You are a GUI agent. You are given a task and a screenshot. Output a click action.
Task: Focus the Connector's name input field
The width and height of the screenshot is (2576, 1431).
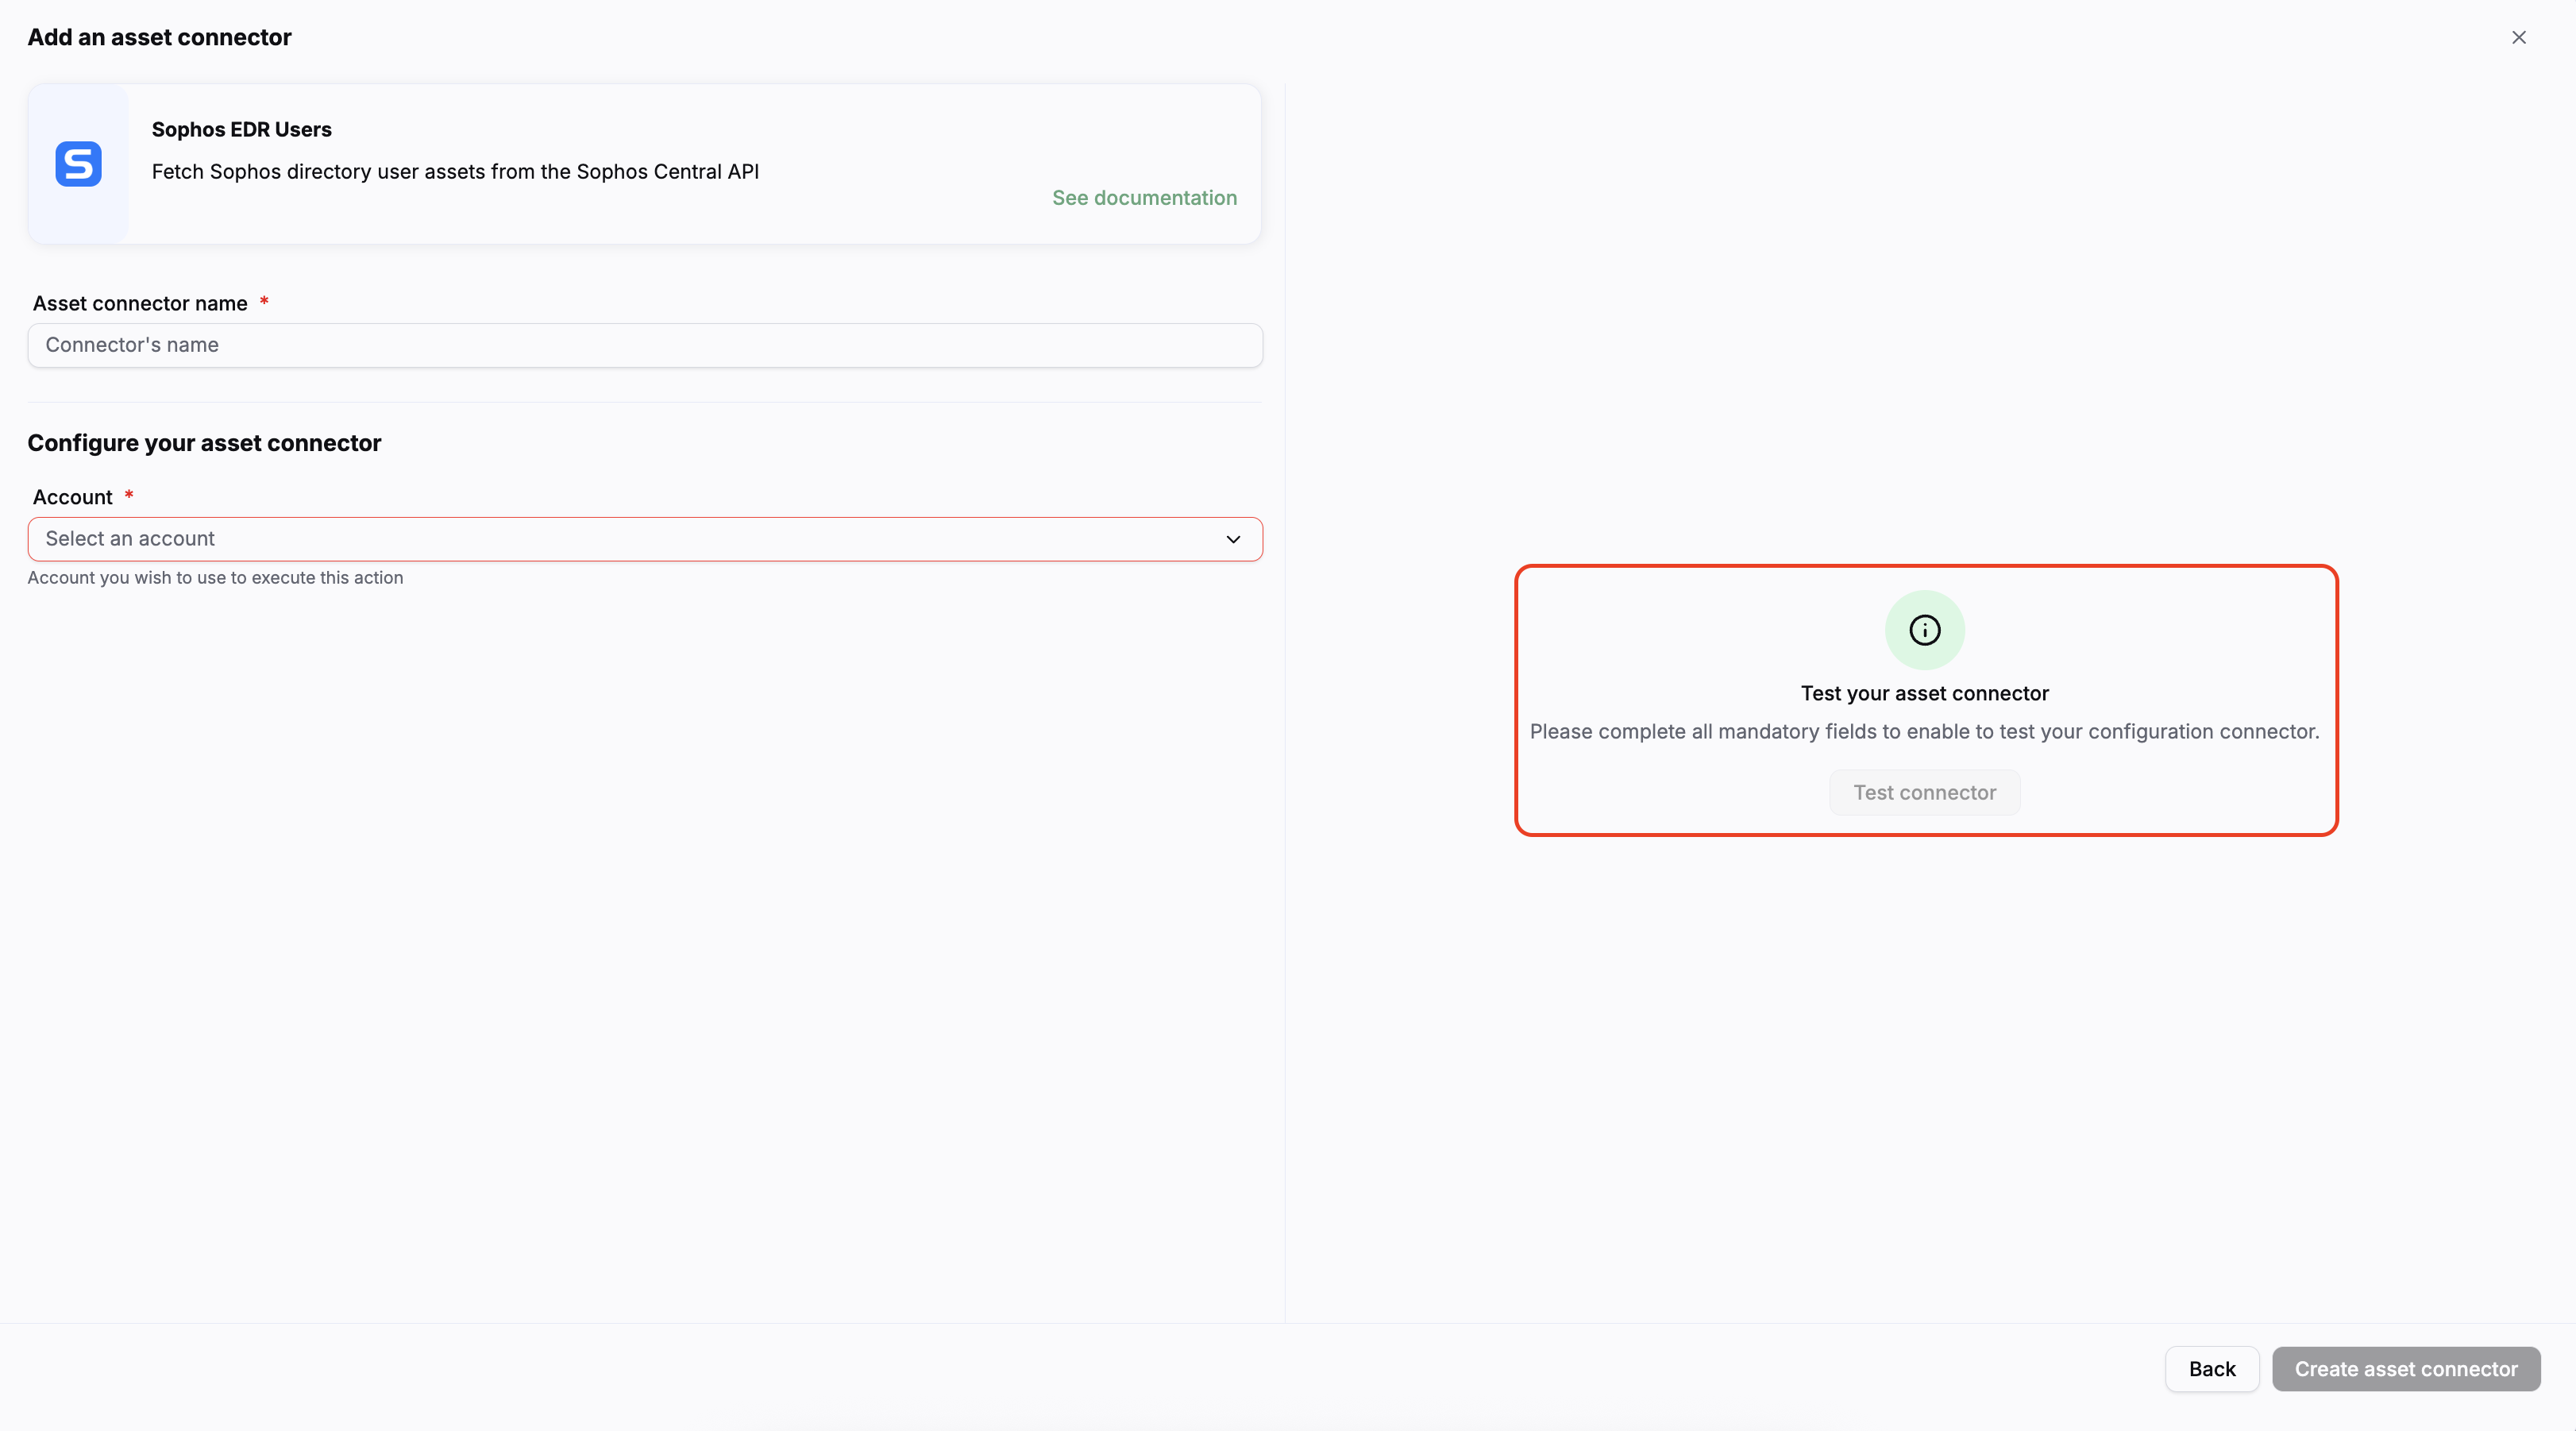click(x=645, y=345)
